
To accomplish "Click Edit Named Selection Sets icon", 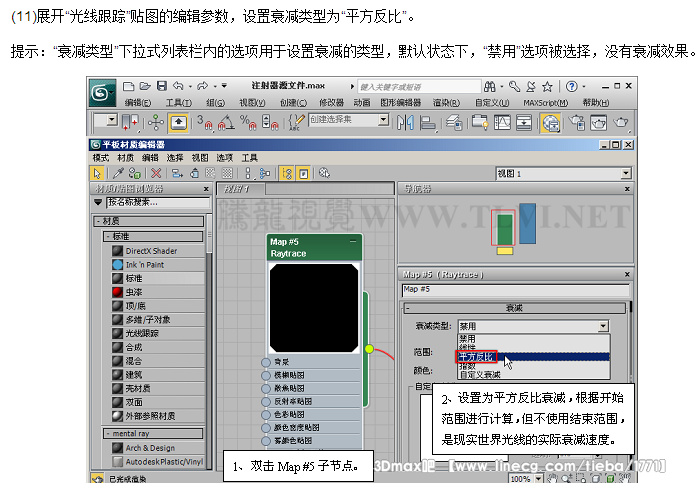I will (x=296, y=122).
